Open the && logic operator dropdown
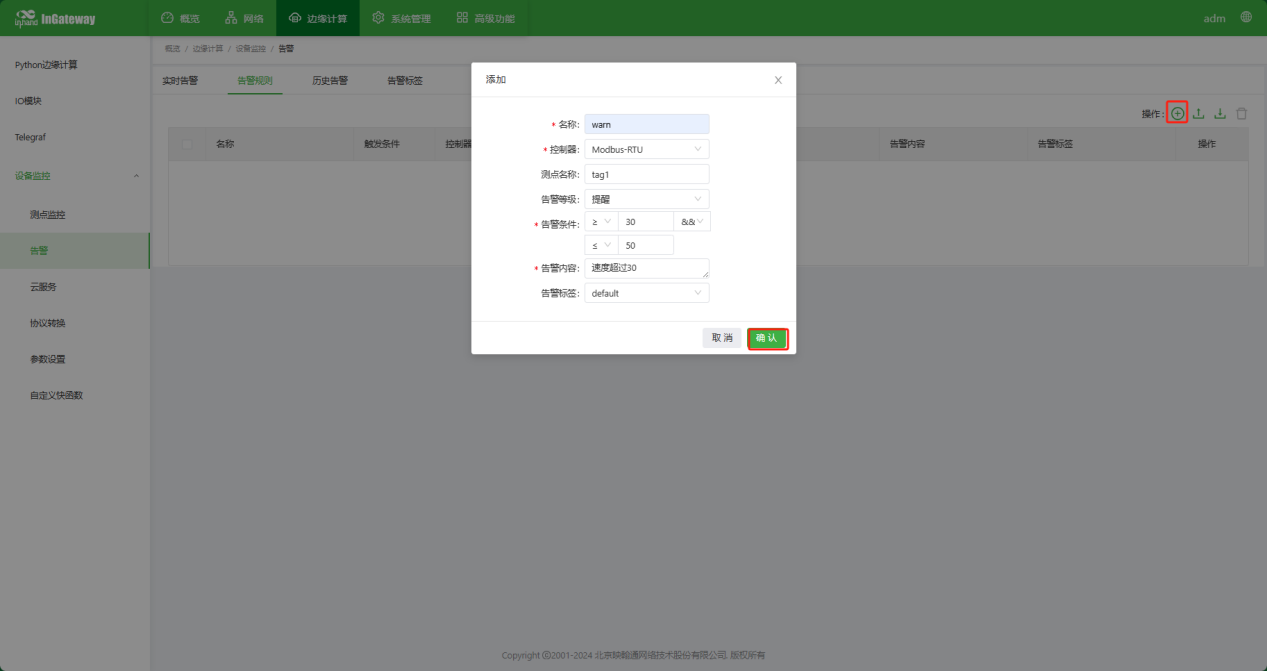This screenshot has height=671, width=1267. (693, 221)
